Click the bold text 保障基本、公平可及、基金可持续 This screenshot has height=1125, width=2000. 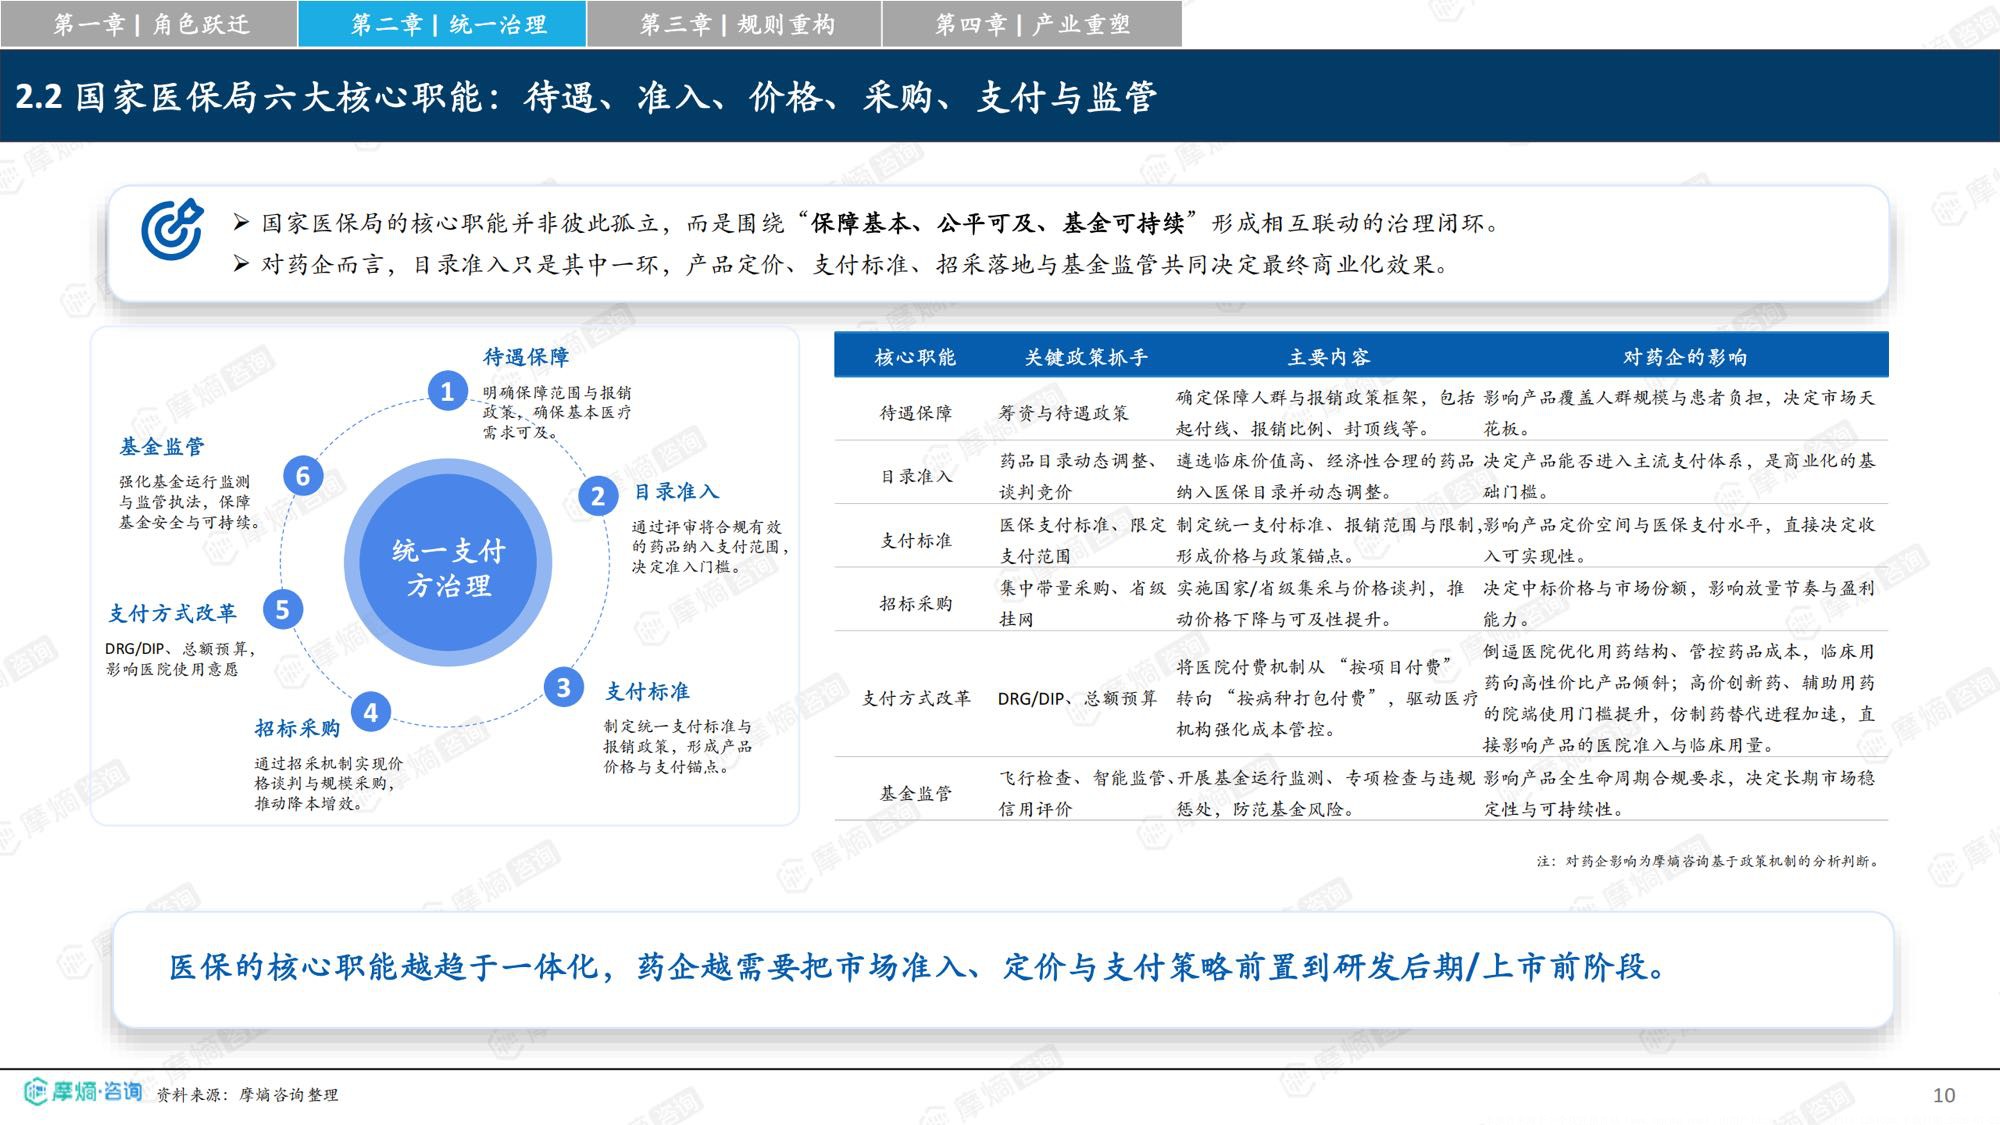(997, 223)
